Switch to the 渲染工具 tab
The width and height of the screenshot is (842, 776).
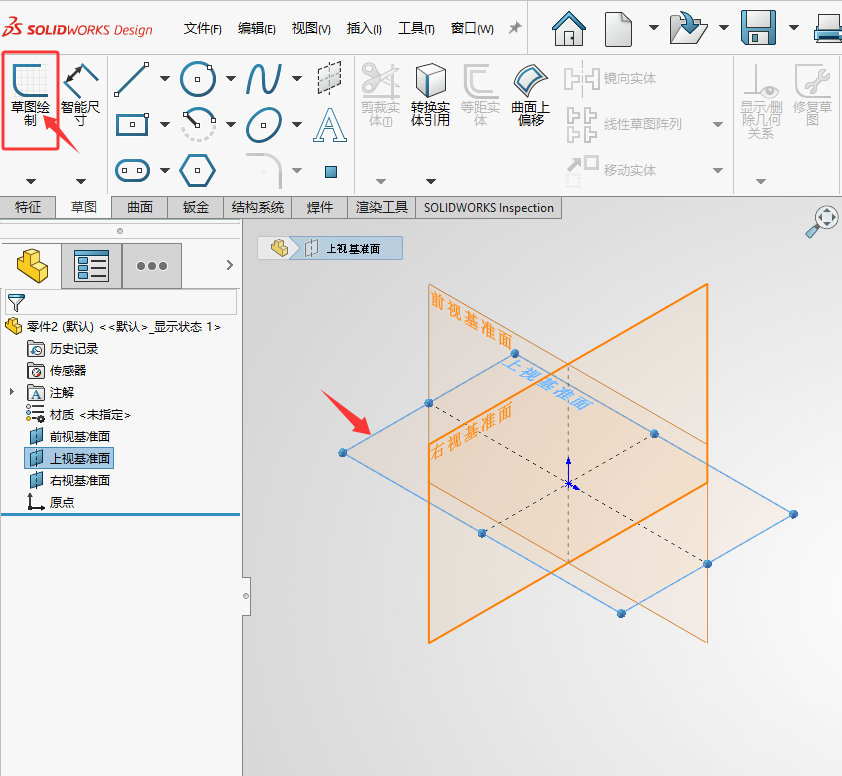coord(382,207)
